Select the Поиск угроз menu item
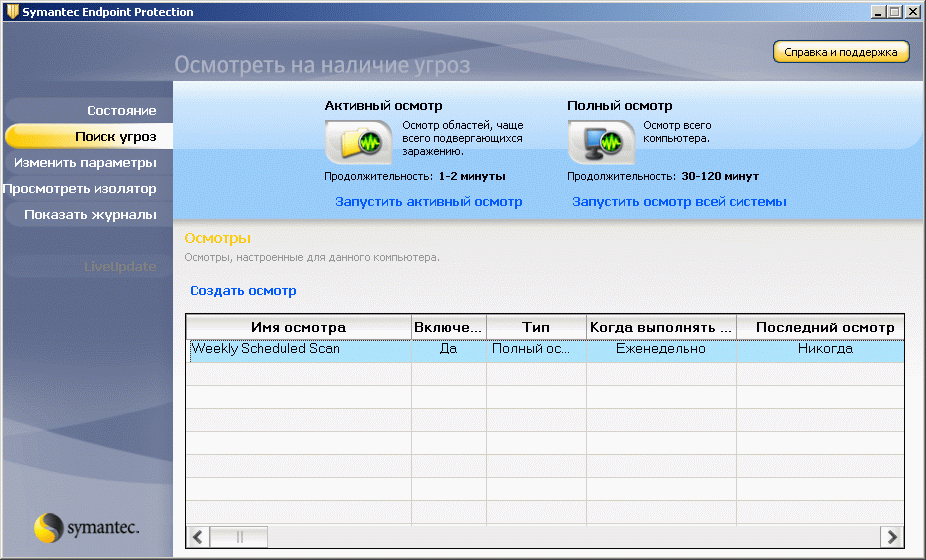 click(89, 136)
